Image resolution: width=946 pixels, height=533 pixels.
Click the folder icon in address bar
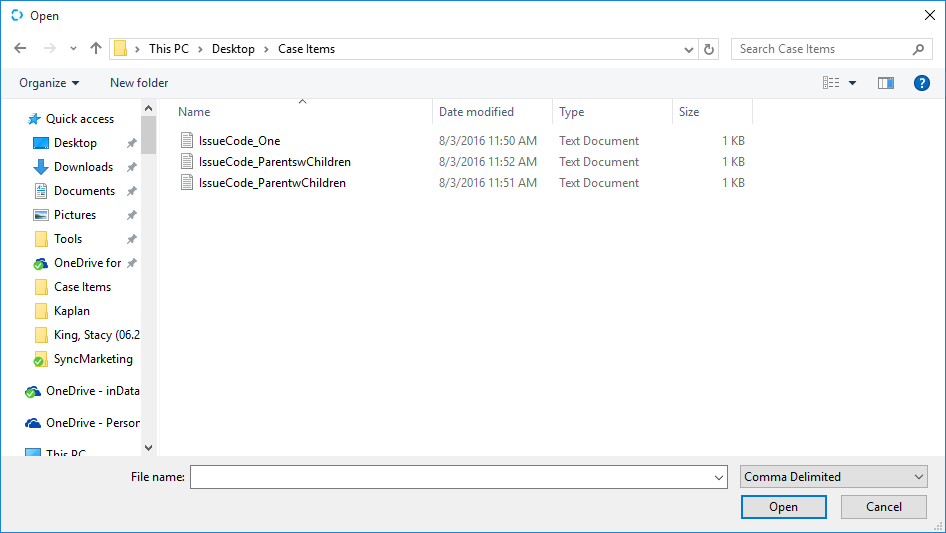pyautogui.click(x=121, y=49)
